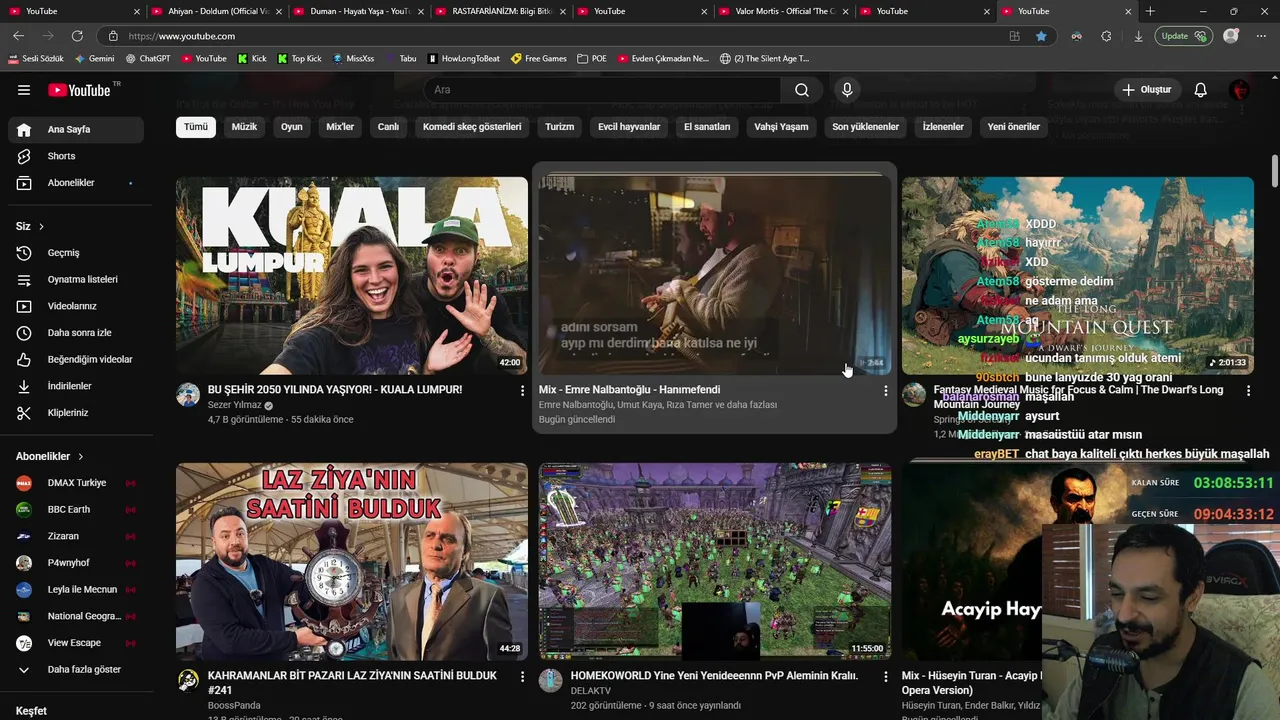Image resolution: width=1280 pixels, height=720 pixels.
Task: Open more options for Emre Nalbantoğlu mix
Action: pyautogui.click(x=885, y=391)
